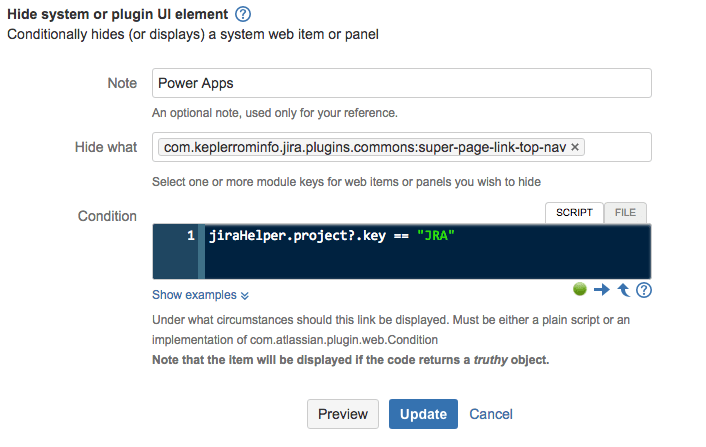Click the green script status indicator
The image size is (706, 447).
click(580, 290)
